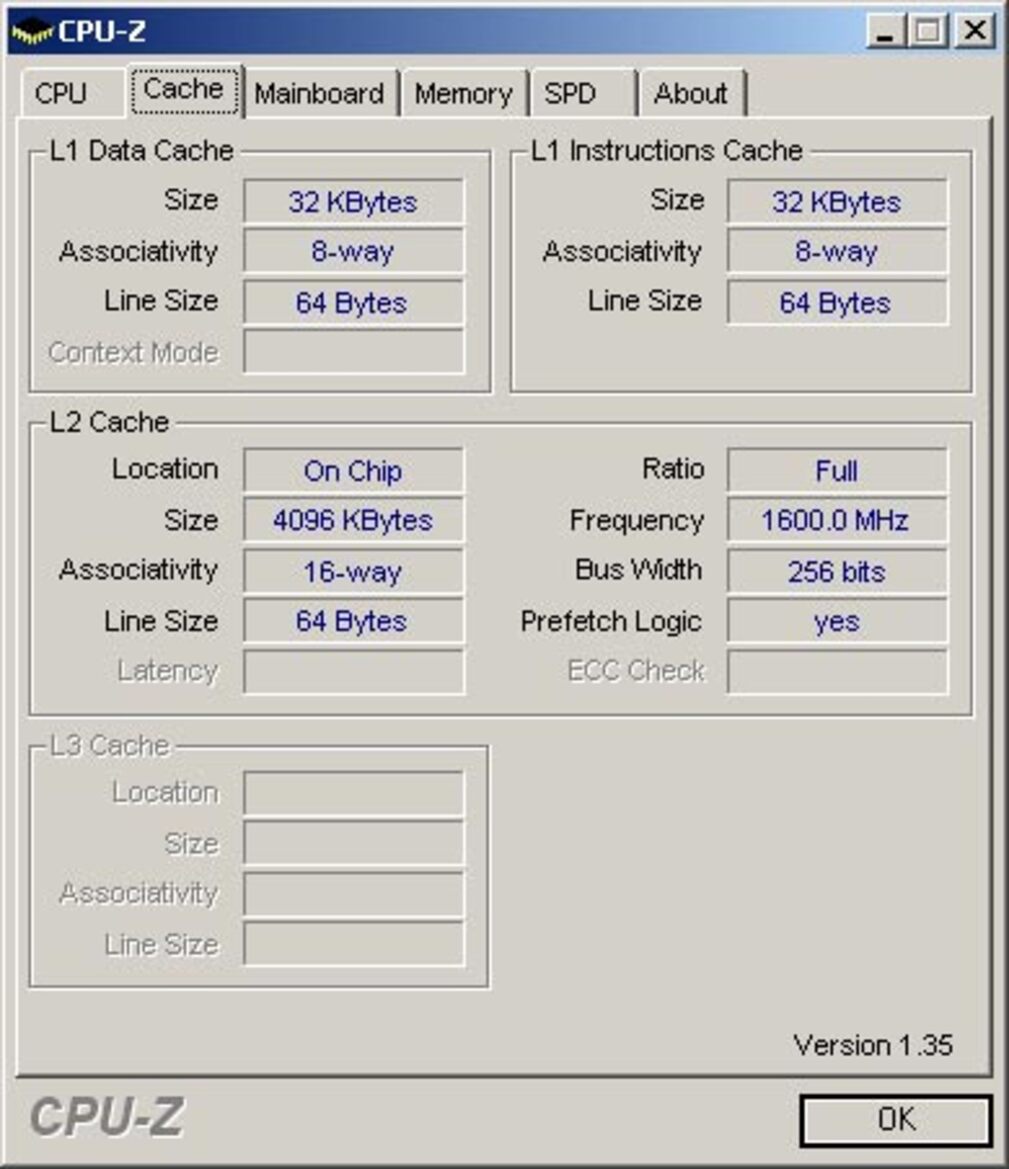Image resolution: width=1009 pixels, height=1169 pixels.
Task: Click L2 Ratio value Full
Action: tap(837, 470)
